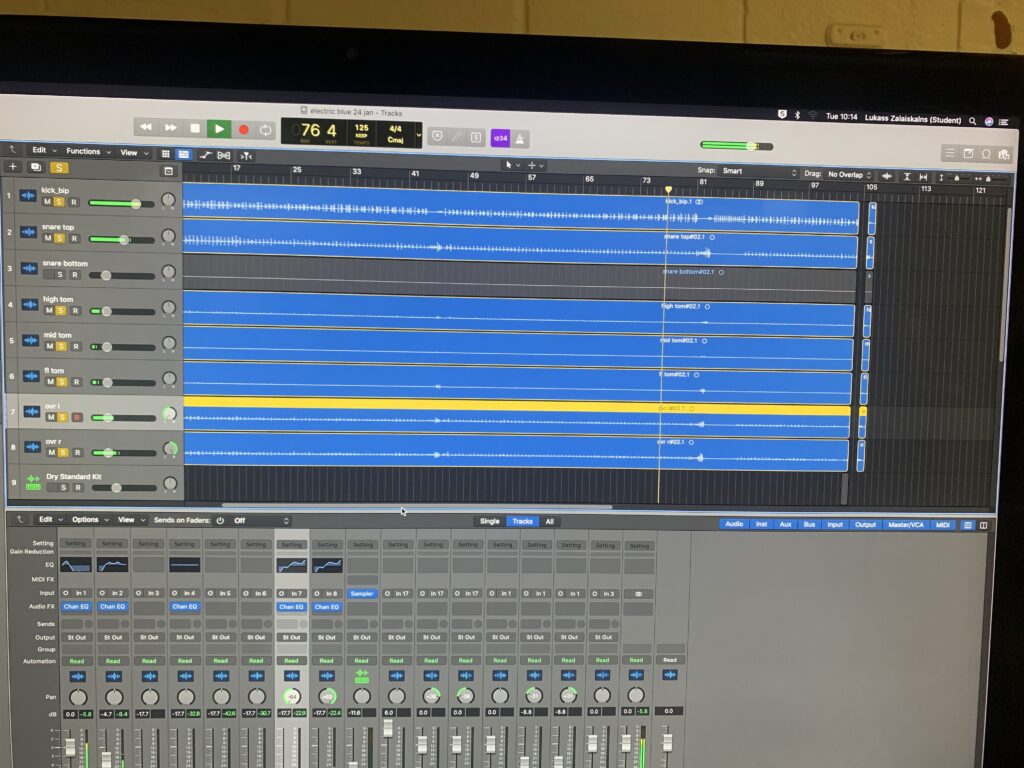The width and height of the screenshot is (1024, 768).
Task: Stop playback with the Stop button
Action: [195, 128]
